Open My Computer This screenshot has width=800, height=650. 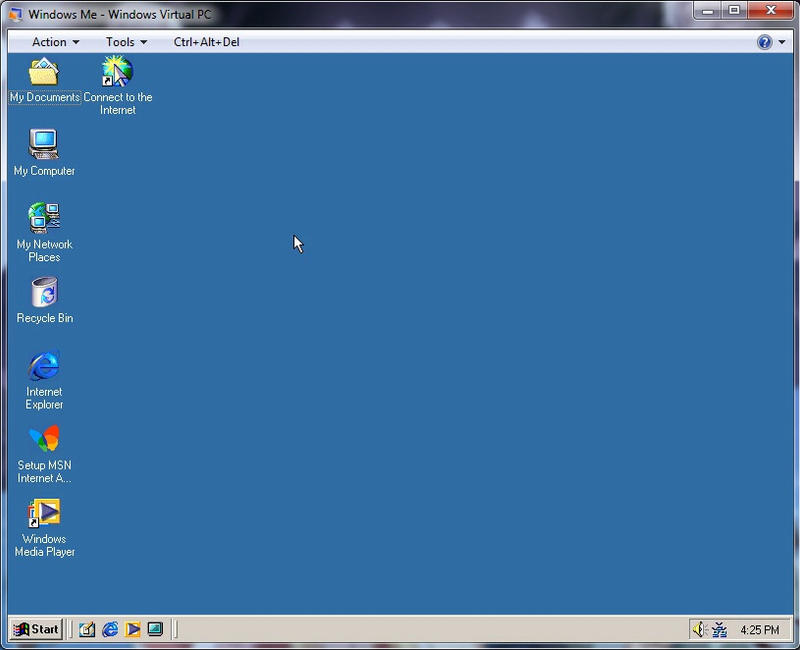[44, 145]
